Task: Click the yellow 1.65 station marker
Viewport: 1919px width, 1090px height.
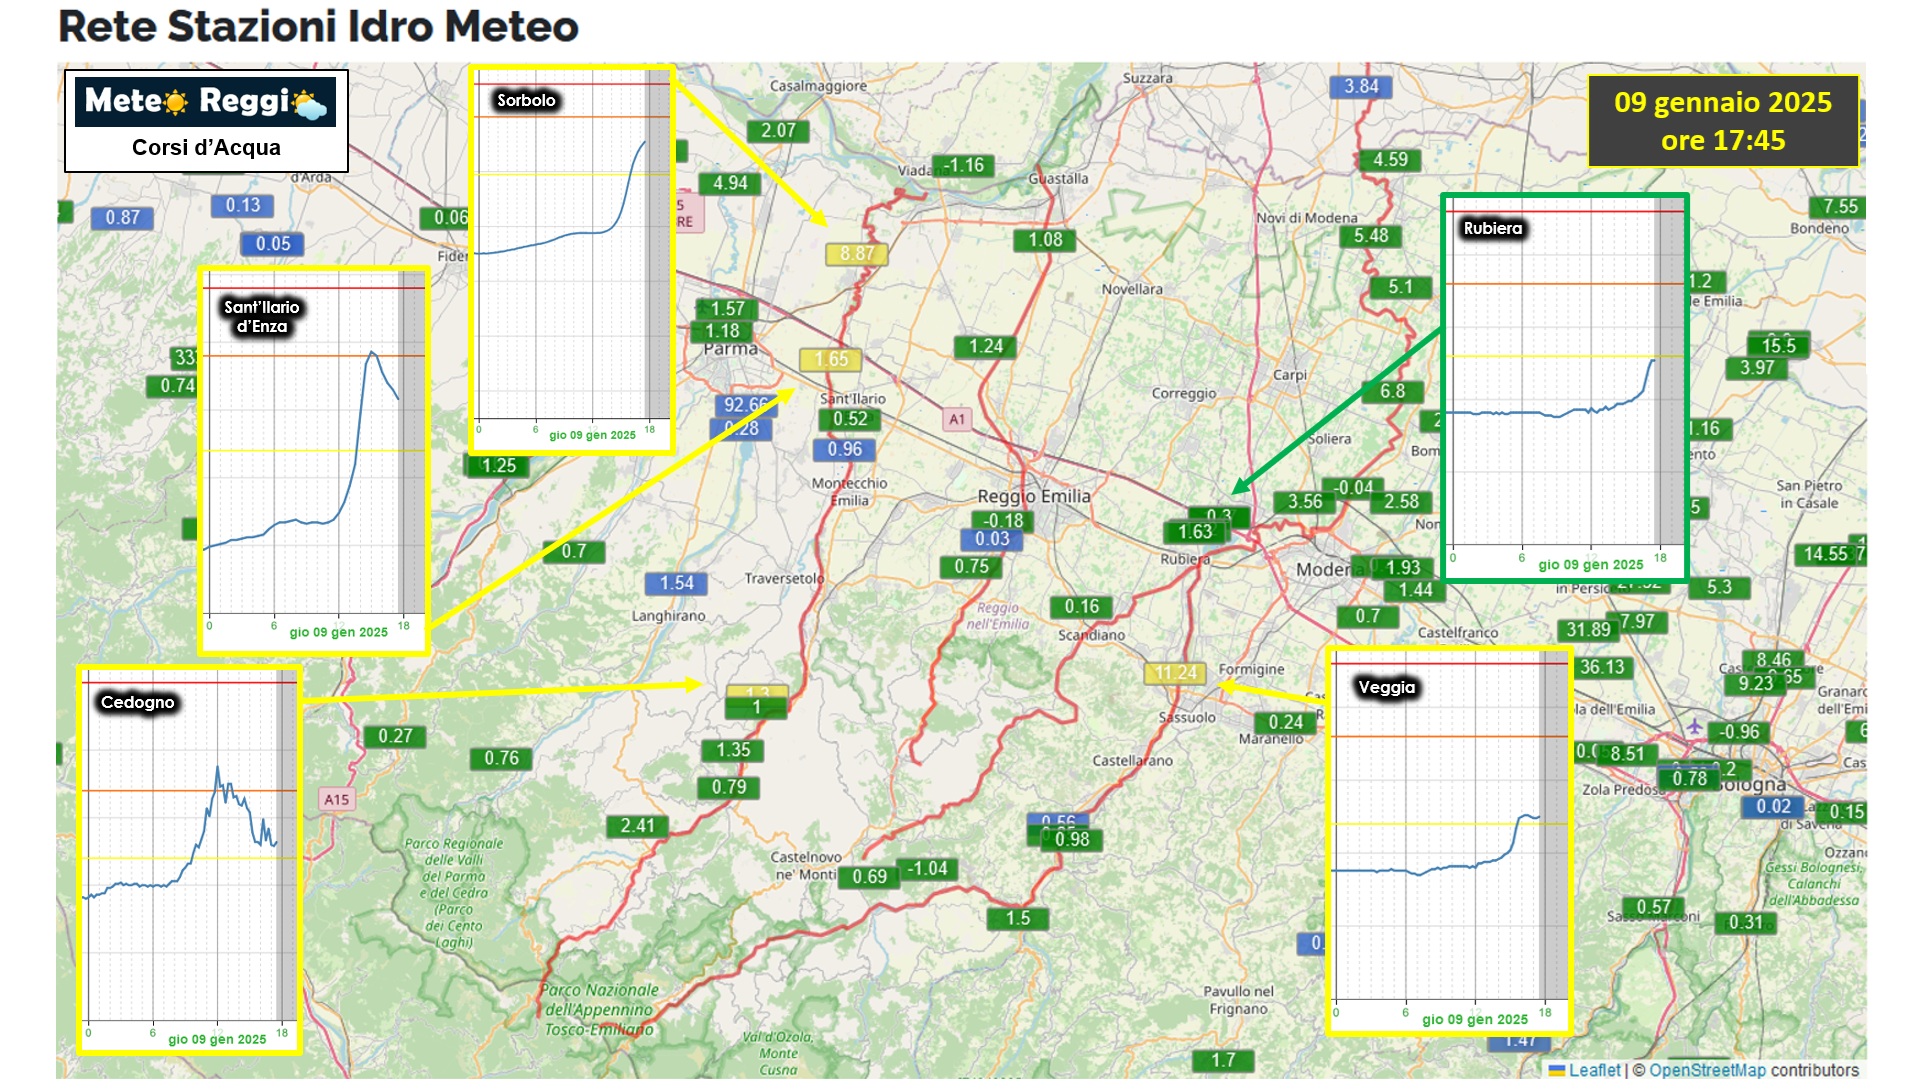Action: 830,360
